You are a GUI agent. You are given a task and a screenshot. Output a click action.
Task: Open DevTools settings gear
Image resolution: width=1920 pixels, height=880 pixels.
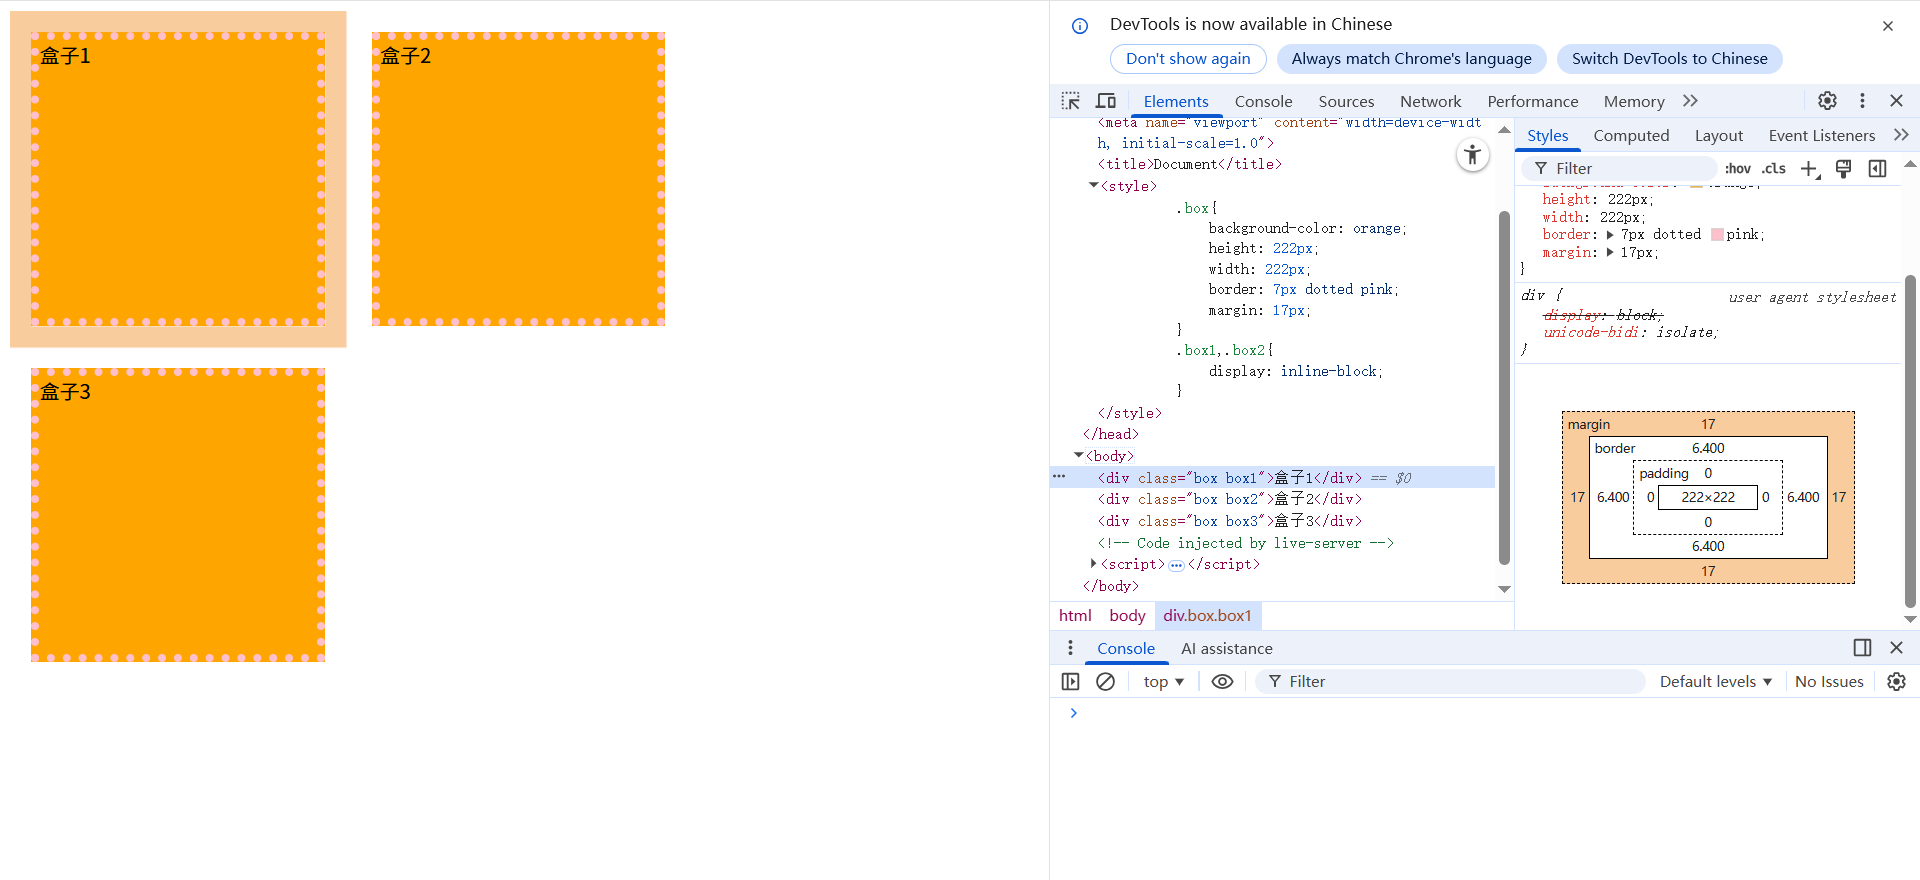point(1827,101)
